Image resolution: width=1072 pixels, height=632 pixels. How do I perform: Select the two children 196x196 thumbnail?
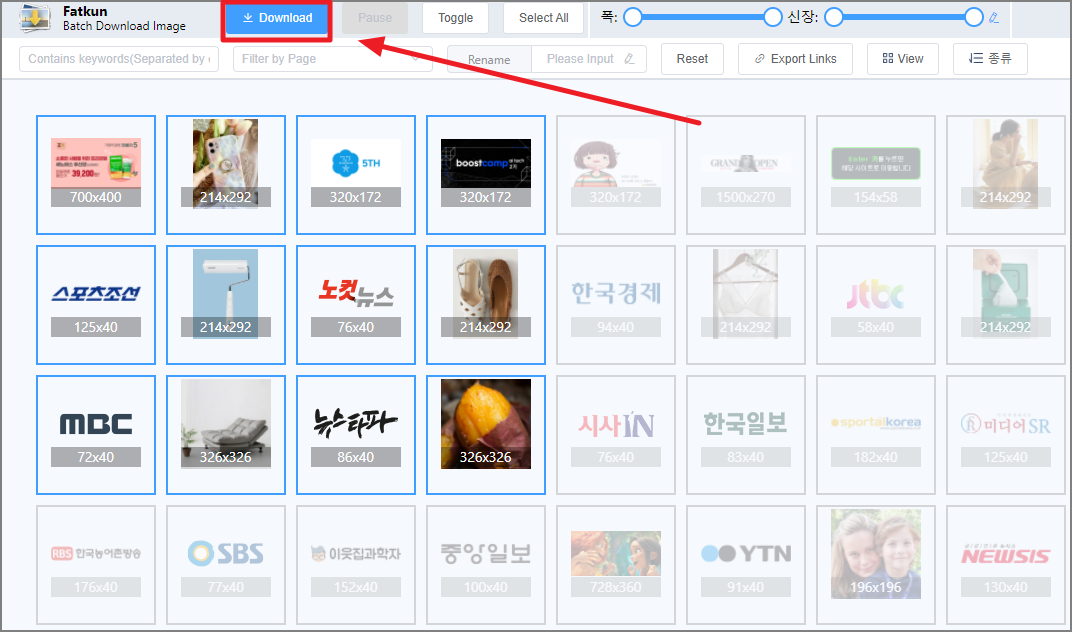pyautogui.click(x=875, y=565)
